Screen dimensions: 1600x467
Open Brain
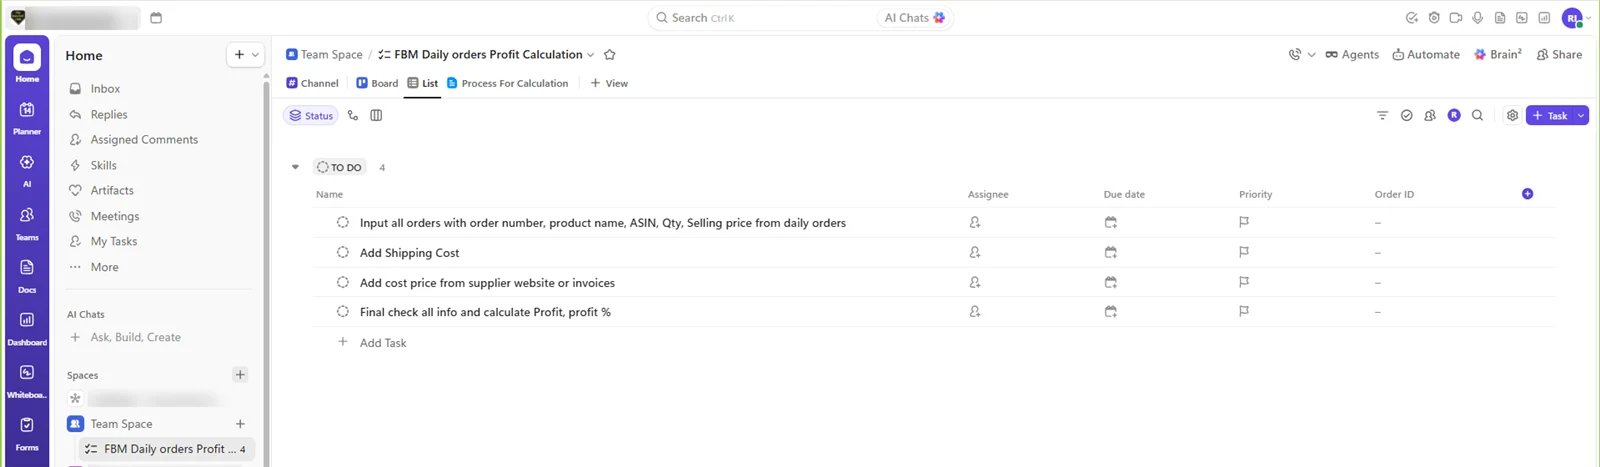1498,55
